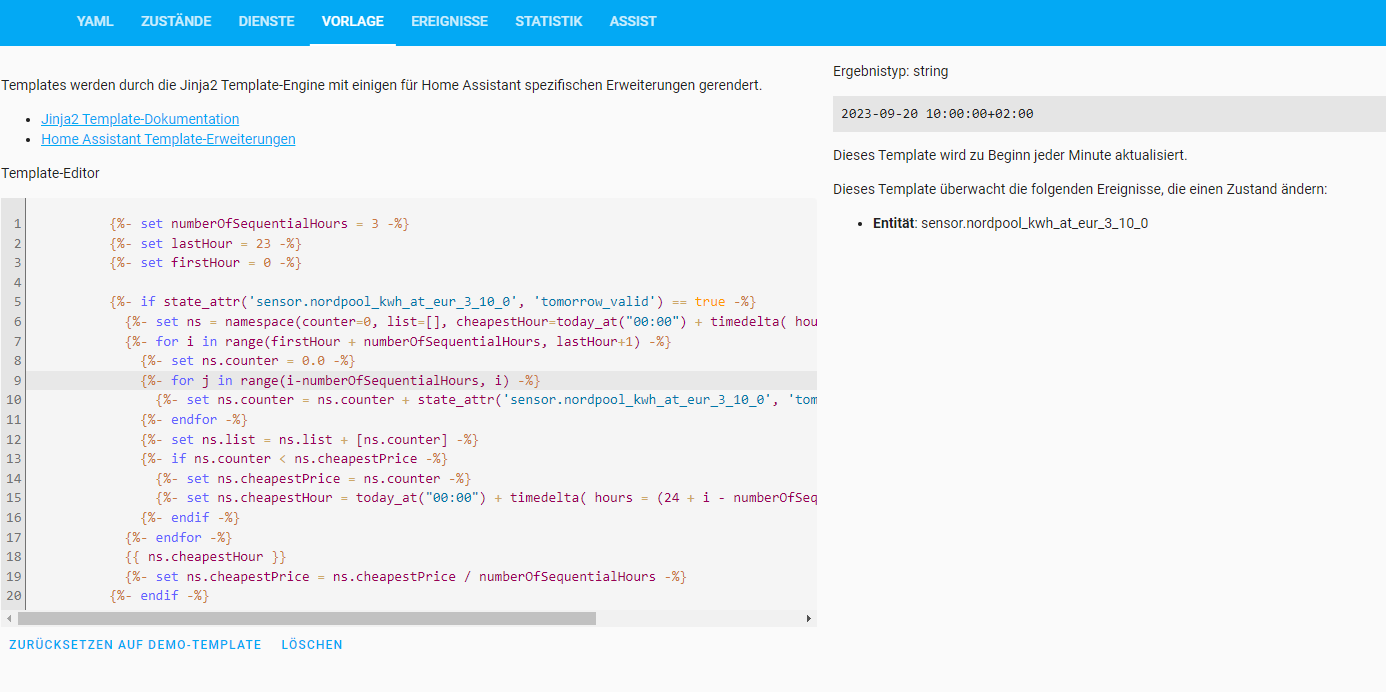This screenshot has width=1386, height=692.
Task: Click the 'set ns.counter = 0.0' line
Action: click(x=248, y=361)
